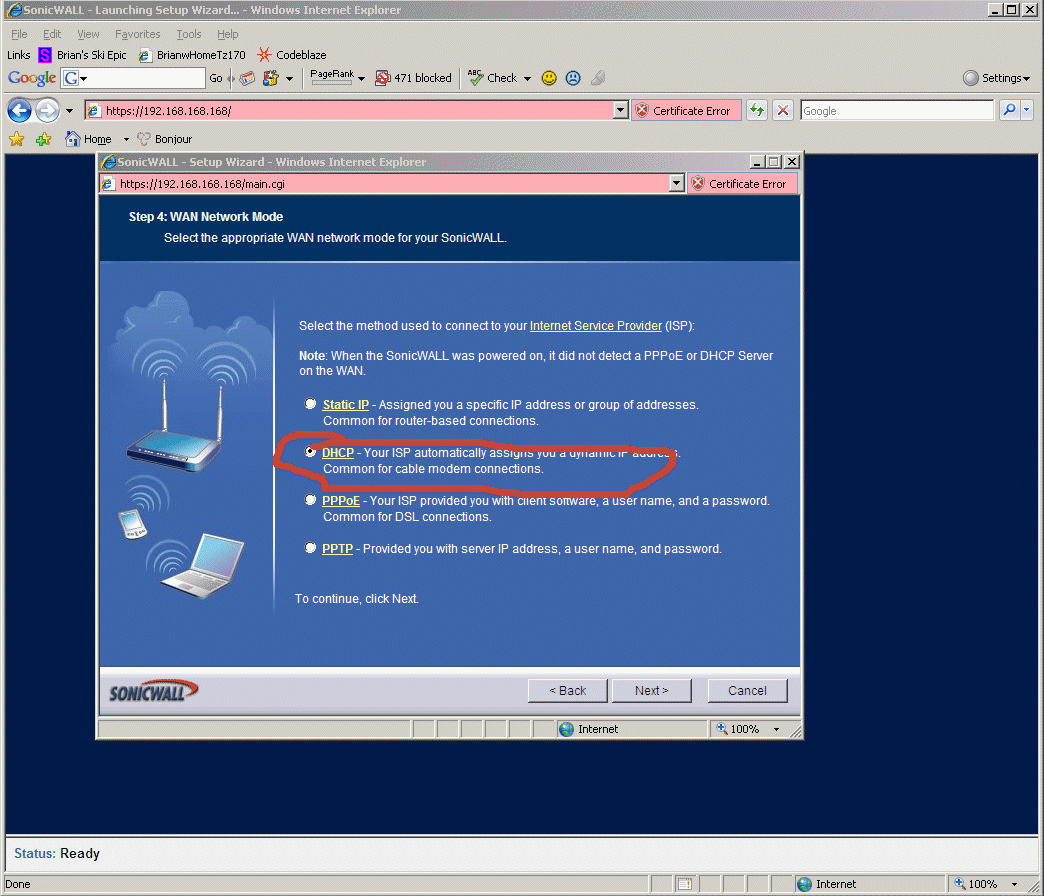Image resolution: width=1044 pixels, height=896 pixels.
Task: Open zoom level dropdown in wizard status bar
Action: coord(776,730)
